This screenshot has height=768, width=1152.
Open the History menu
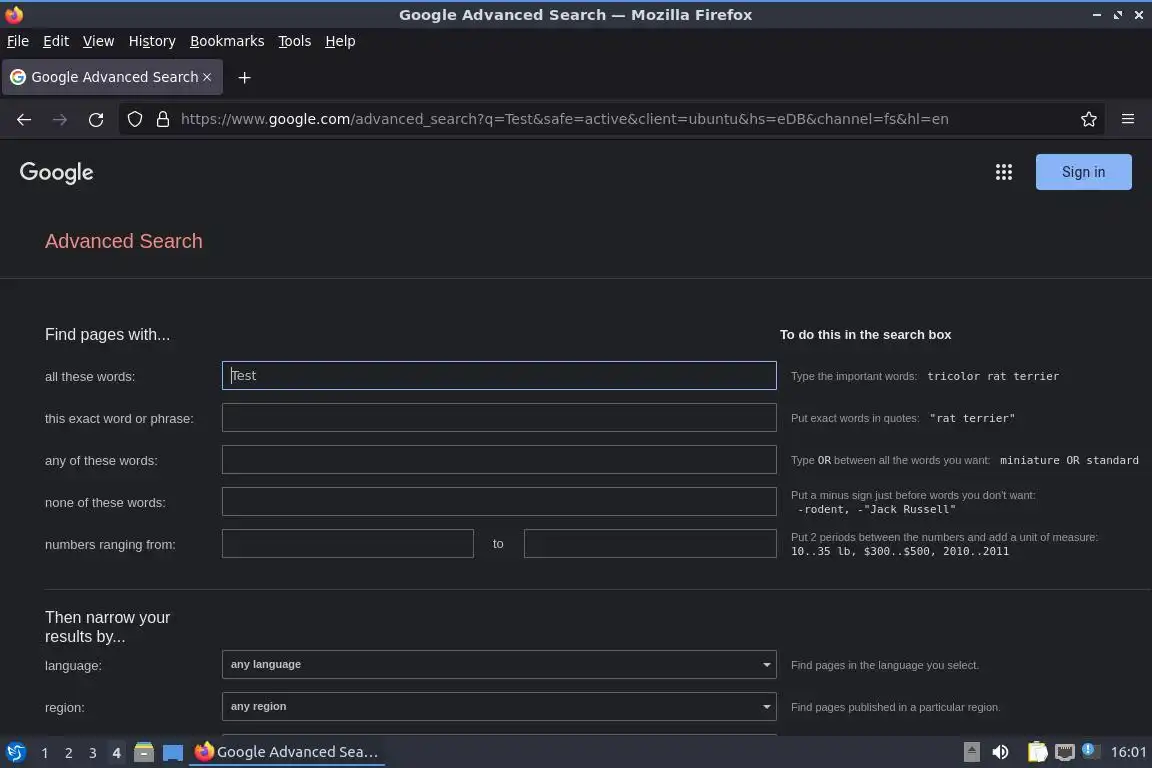click(x=152, y=41)
